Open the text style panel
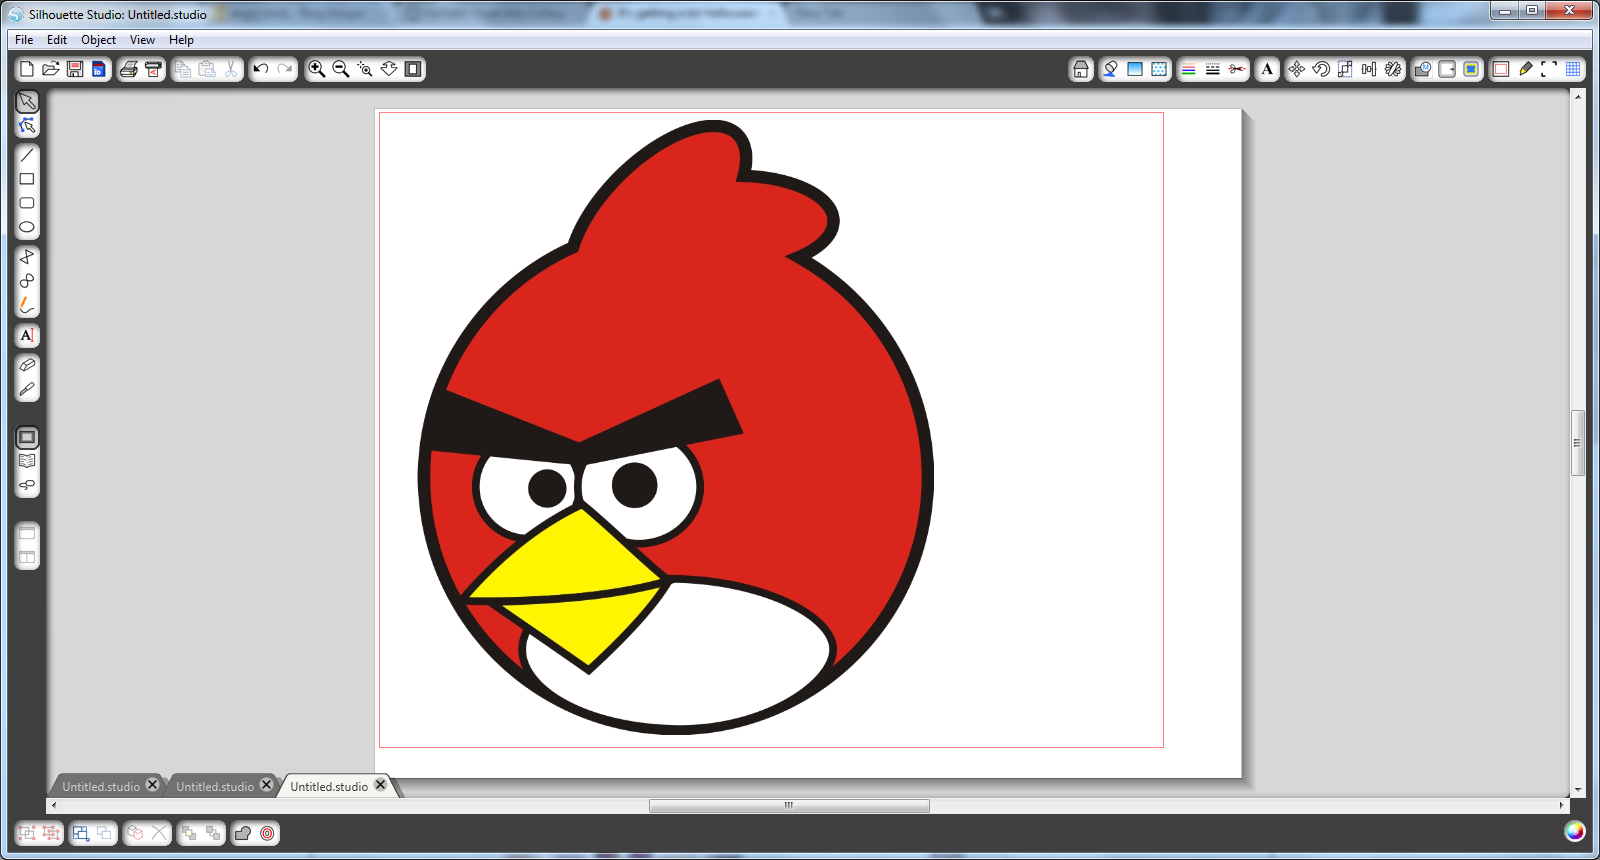1600x860 pixels. point(1267,69)
